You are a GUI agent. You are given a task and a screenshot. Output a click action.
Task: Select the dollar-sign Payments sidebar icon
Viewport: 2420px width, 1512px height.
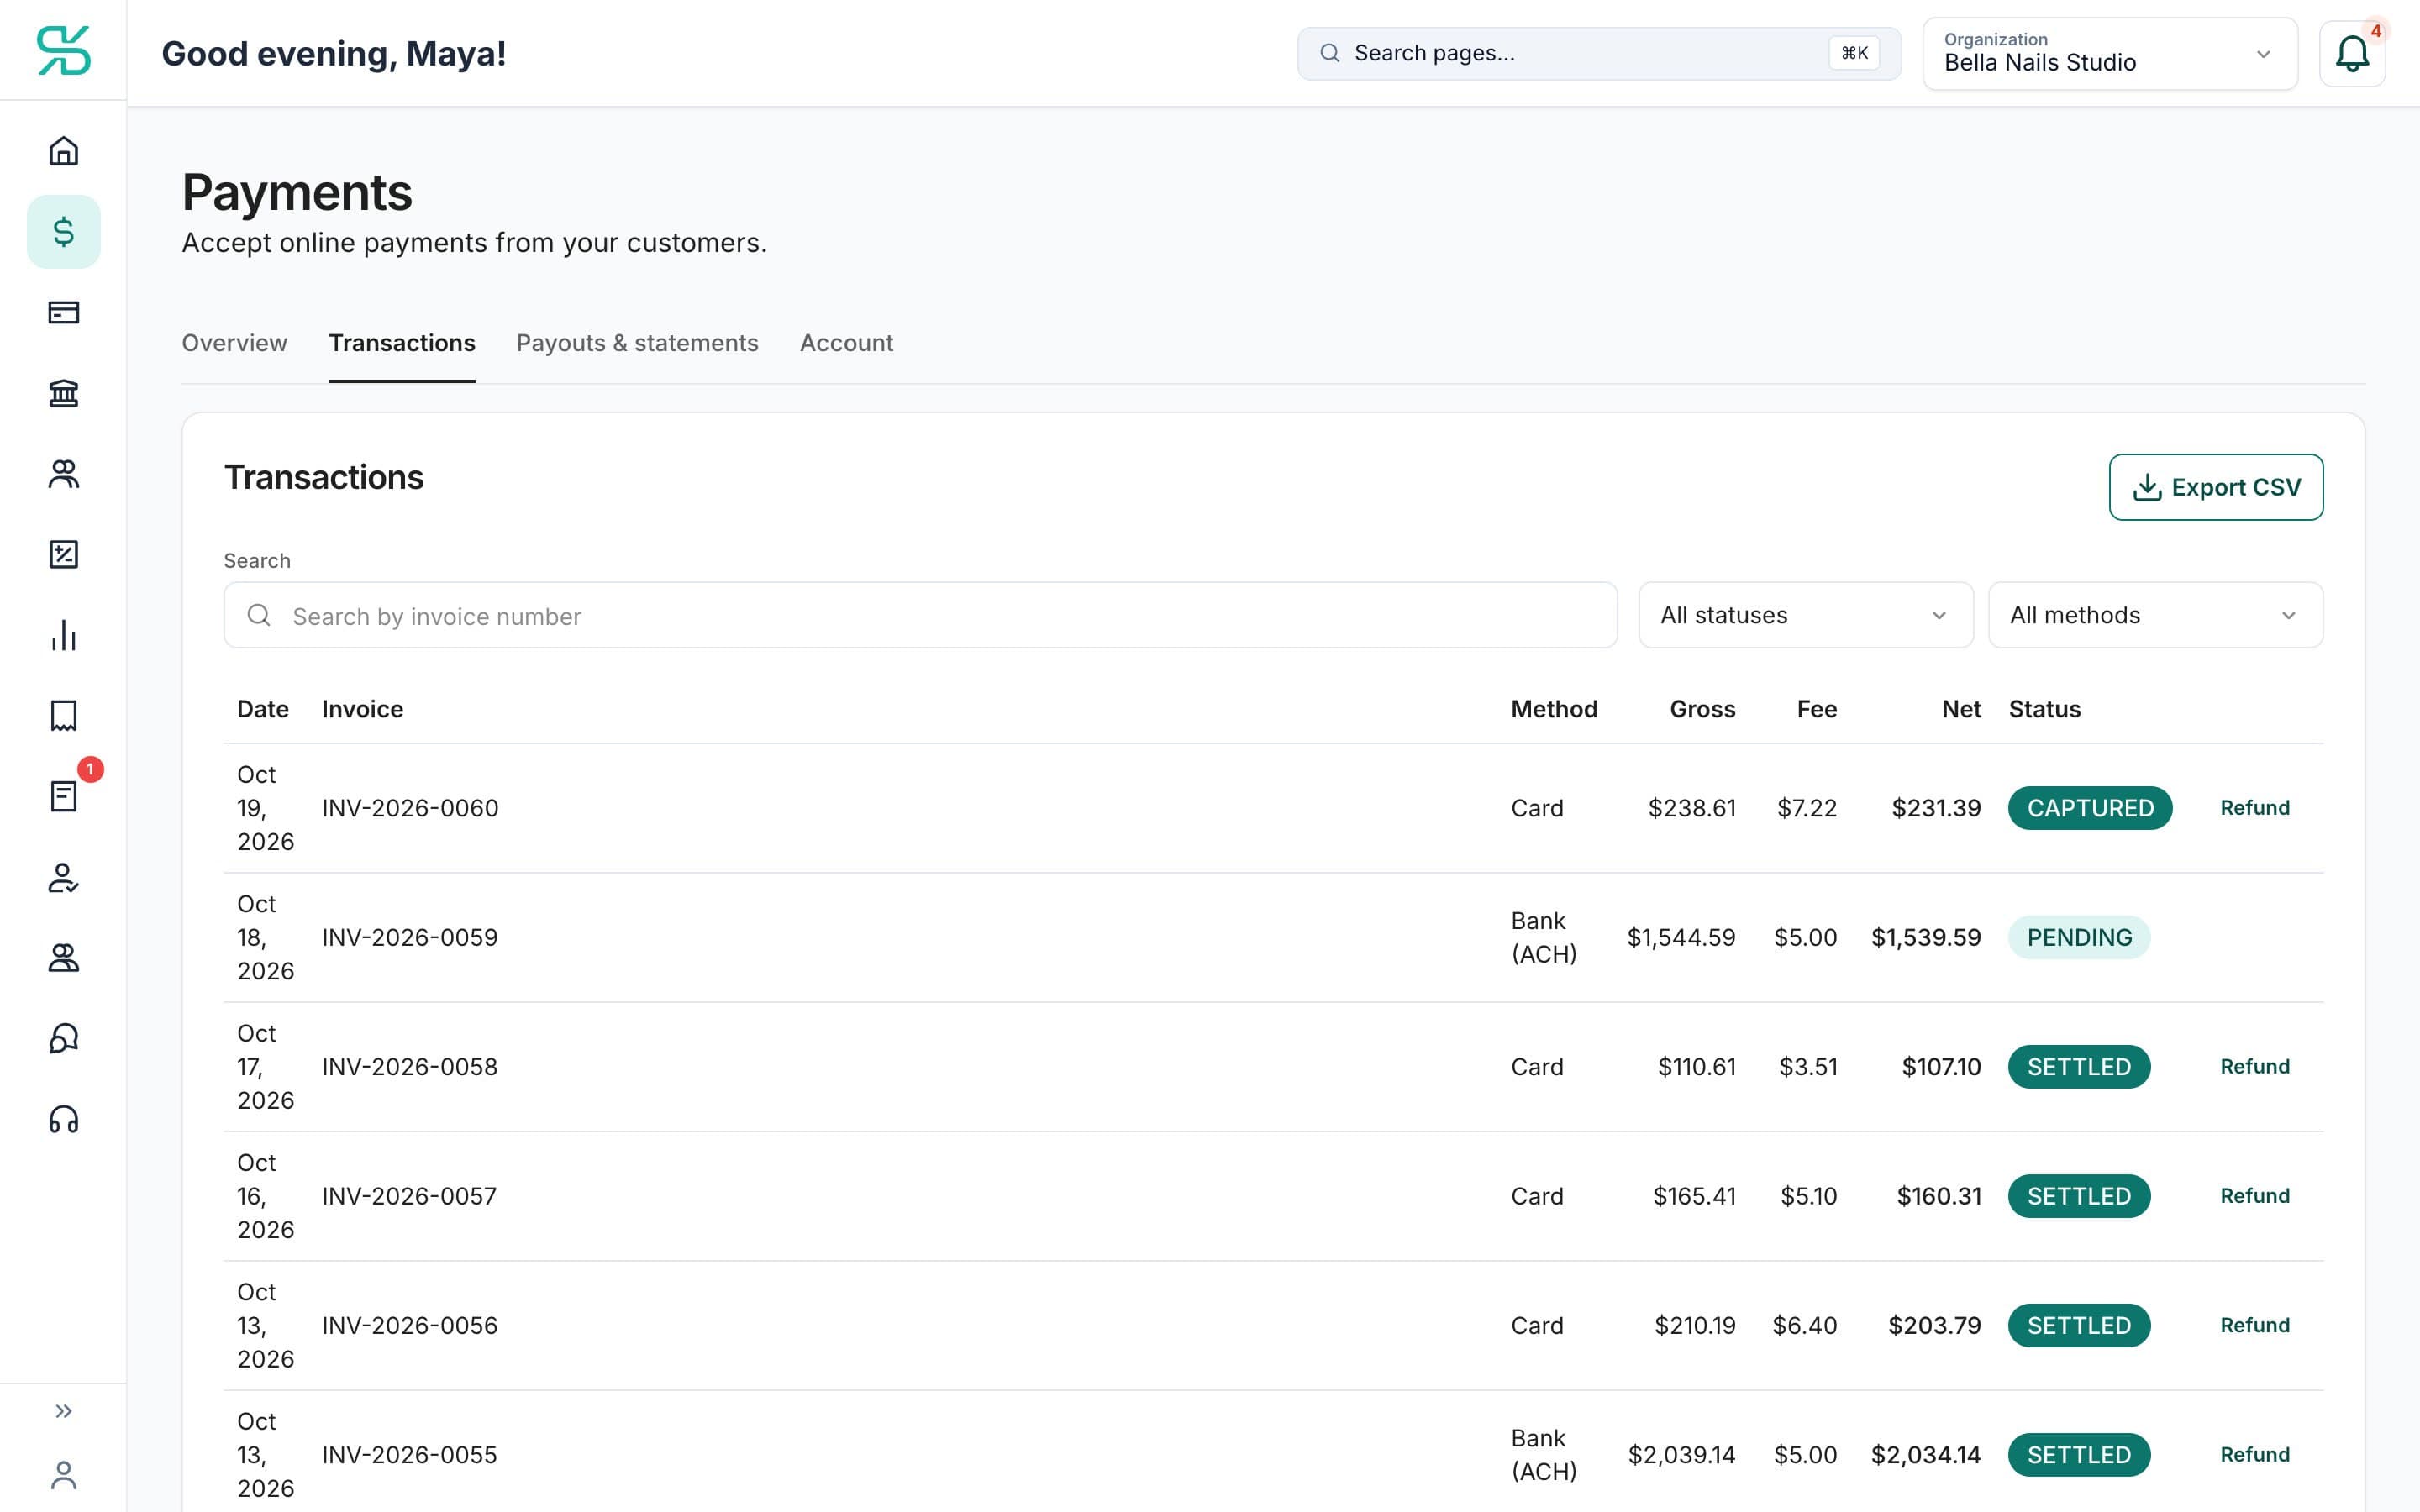pos(63,232)
